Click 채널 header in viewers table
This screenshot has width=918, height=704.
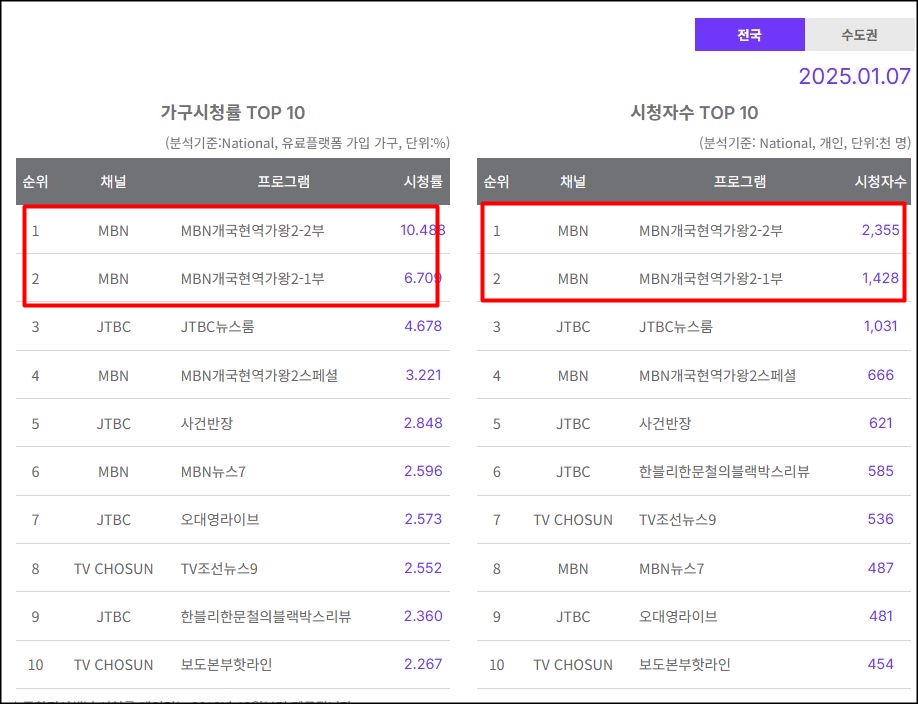573,182
